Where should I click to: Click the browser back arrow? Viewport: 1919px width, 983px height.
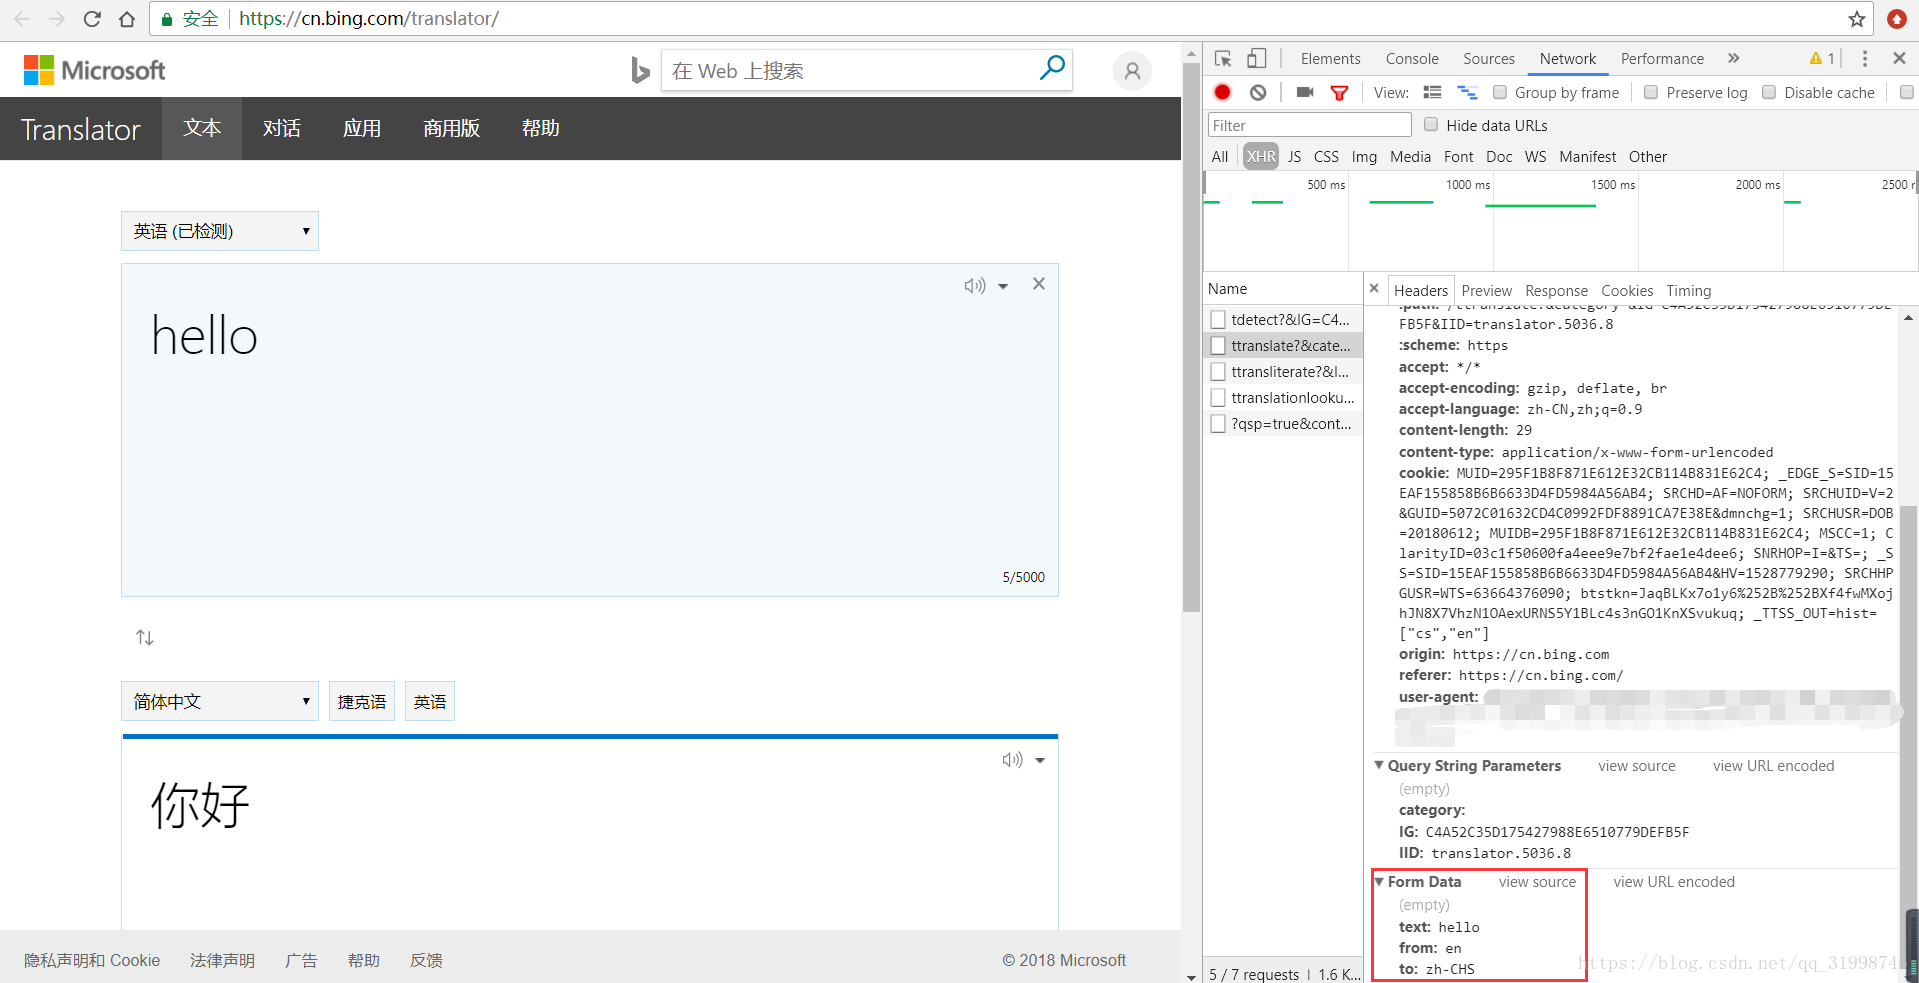point(22,19)
